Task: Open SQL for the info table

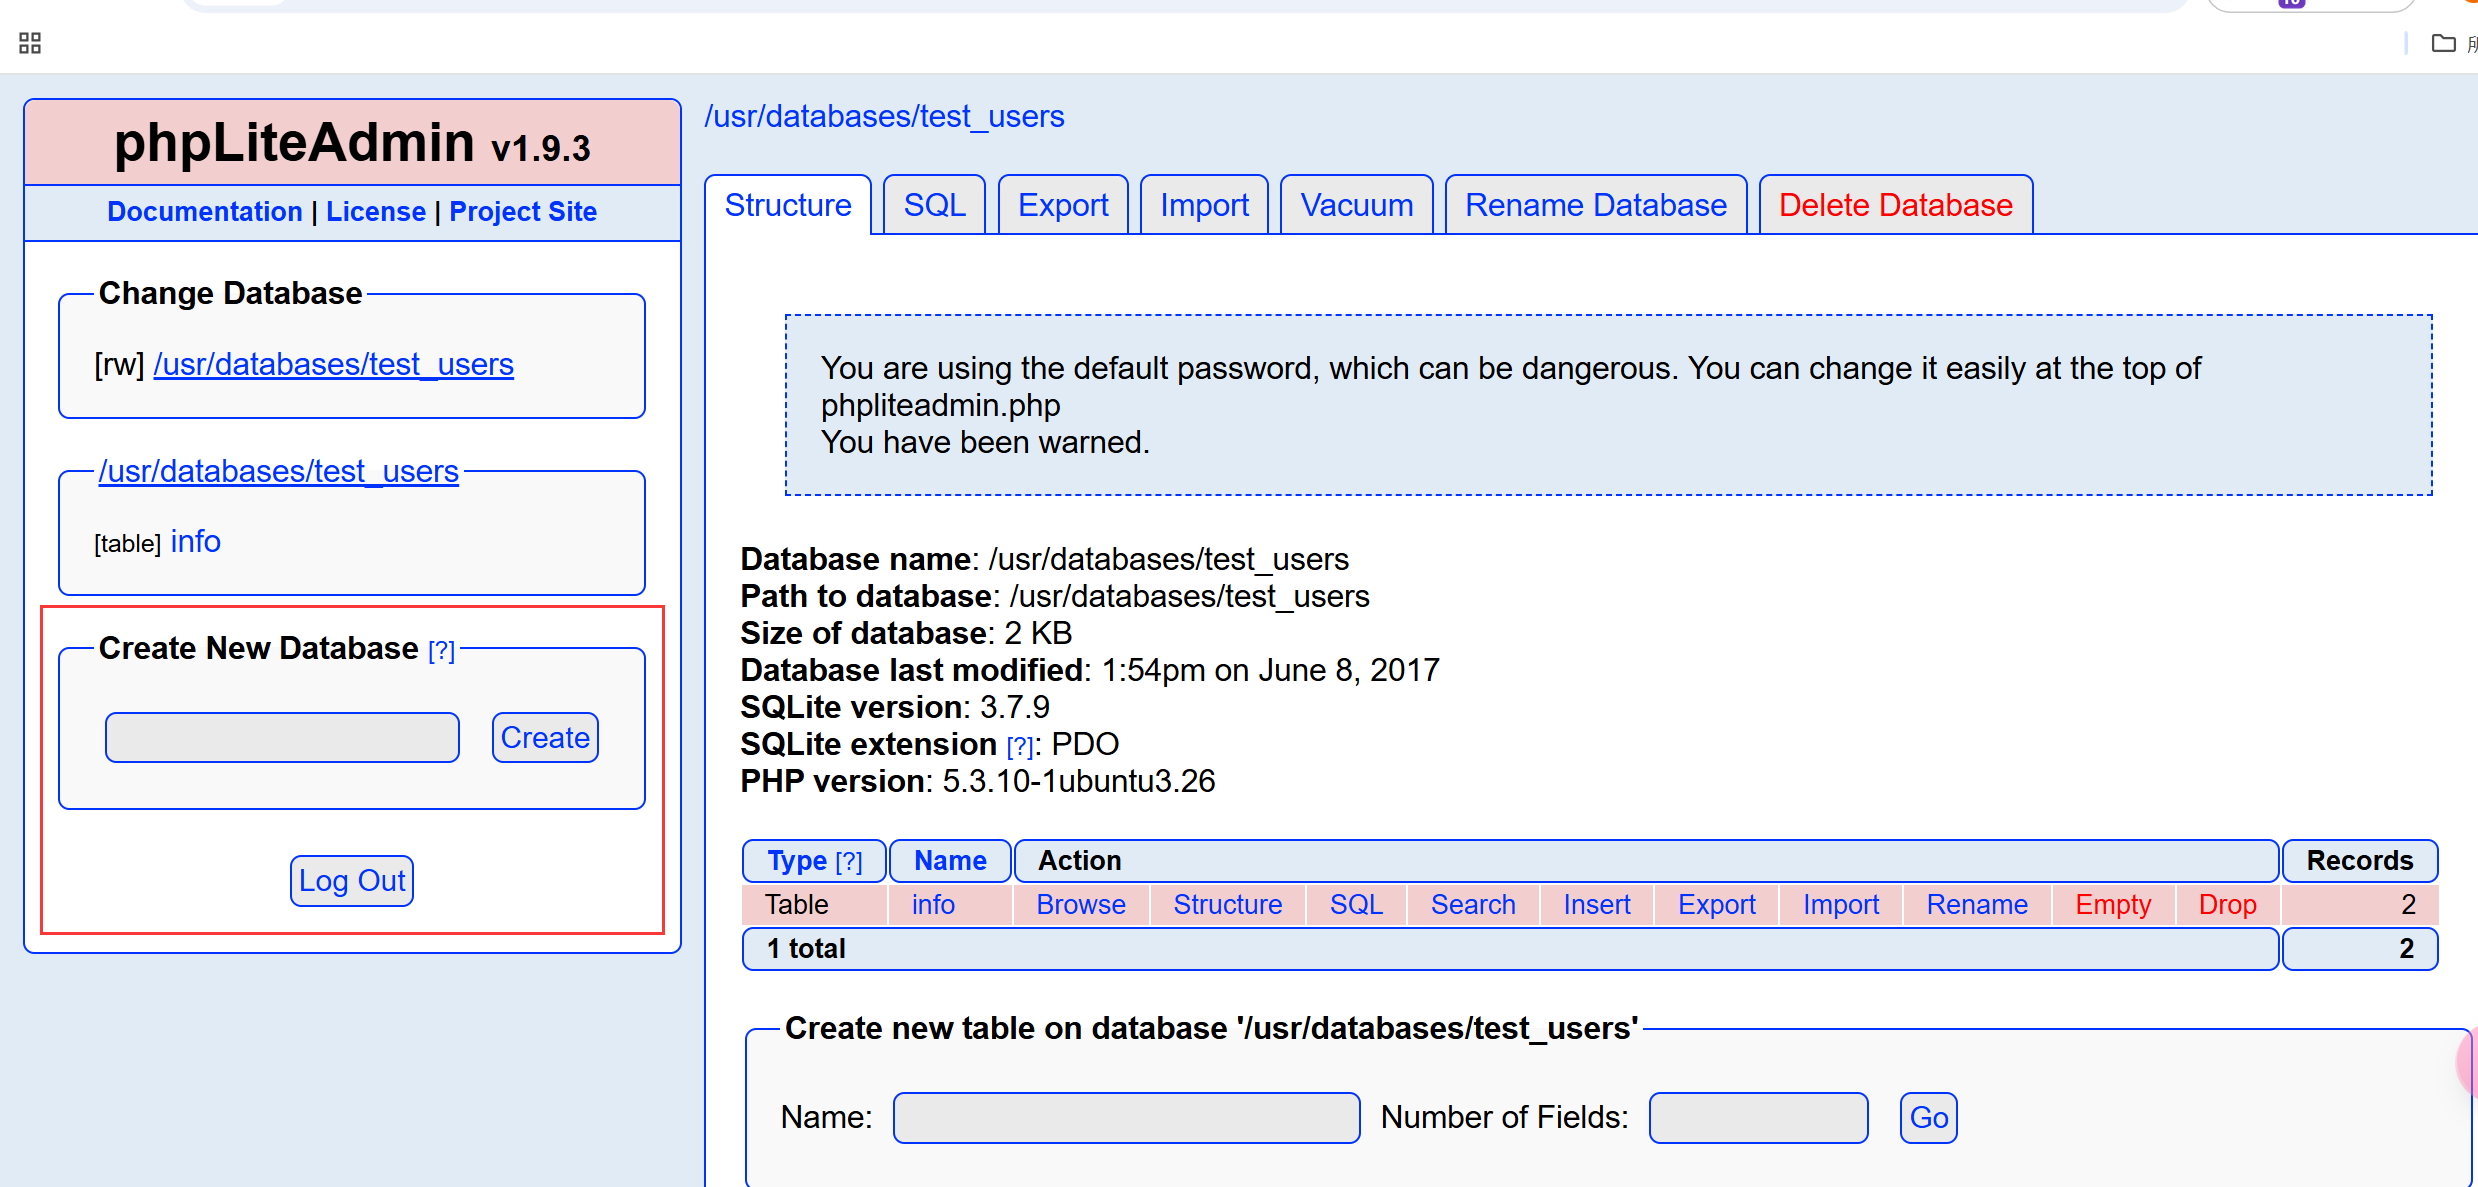Action: (1356, 905)
